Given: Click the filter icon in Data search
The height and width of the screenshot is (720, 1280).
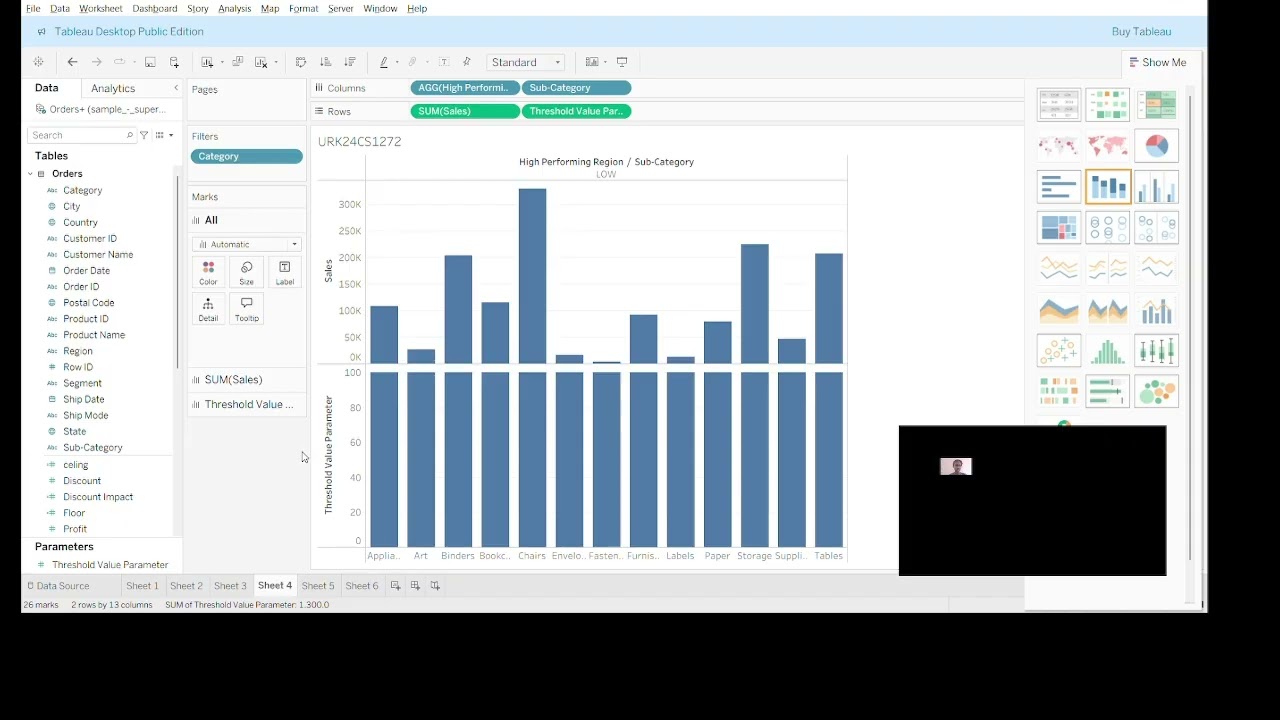Looking at the screenshot, I should tap(144, 135).
